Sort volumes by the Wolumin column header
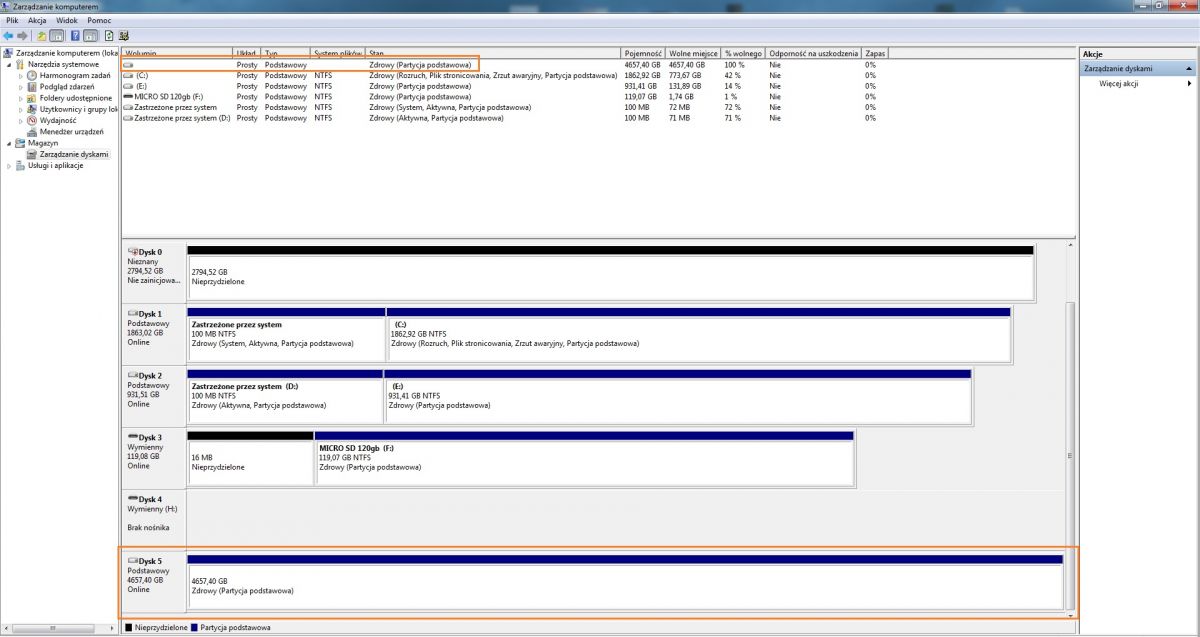Screen dimensions: 1200x637 click(x=177, y=52)
